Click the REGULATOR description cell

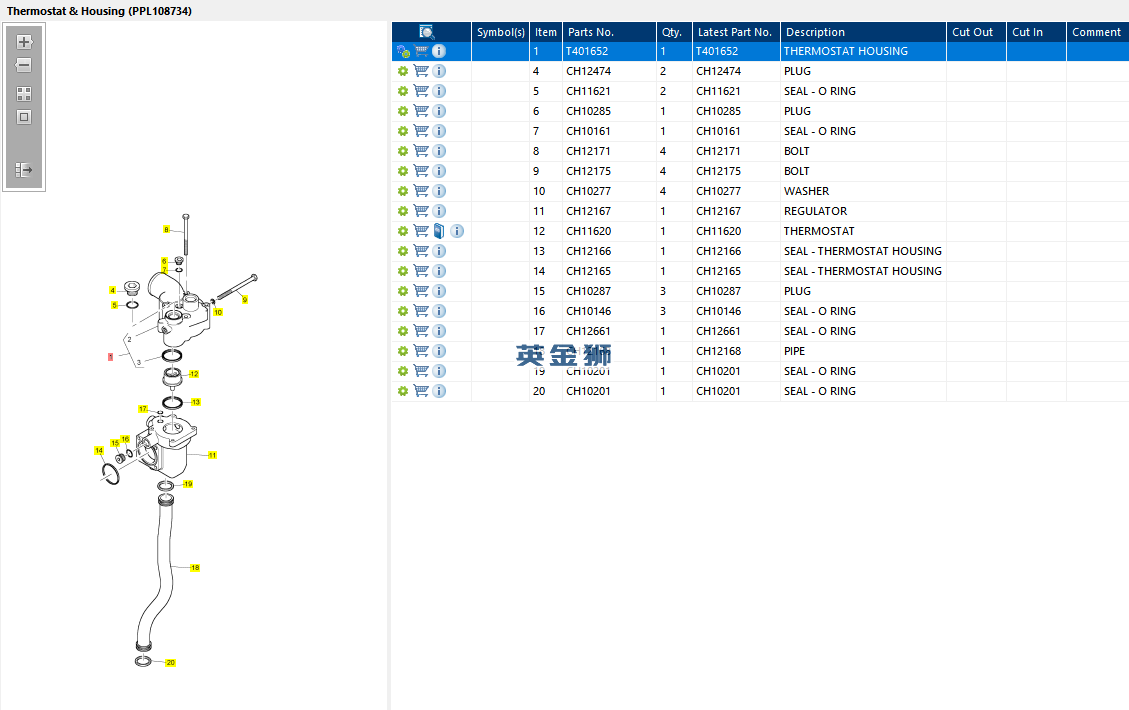coord(863,211)
